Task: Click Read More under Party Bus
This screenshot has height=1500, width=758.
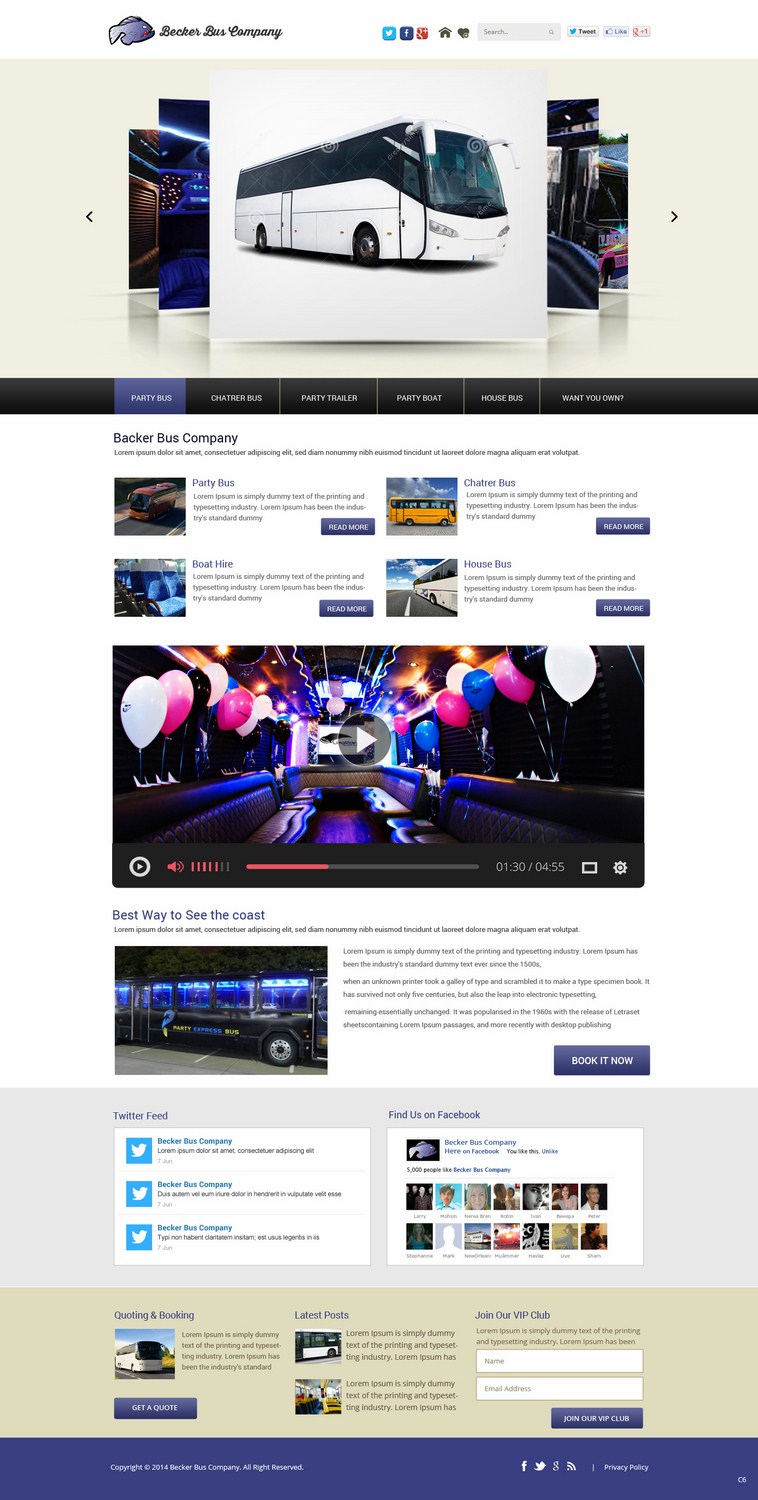Action: pos(347,527)
